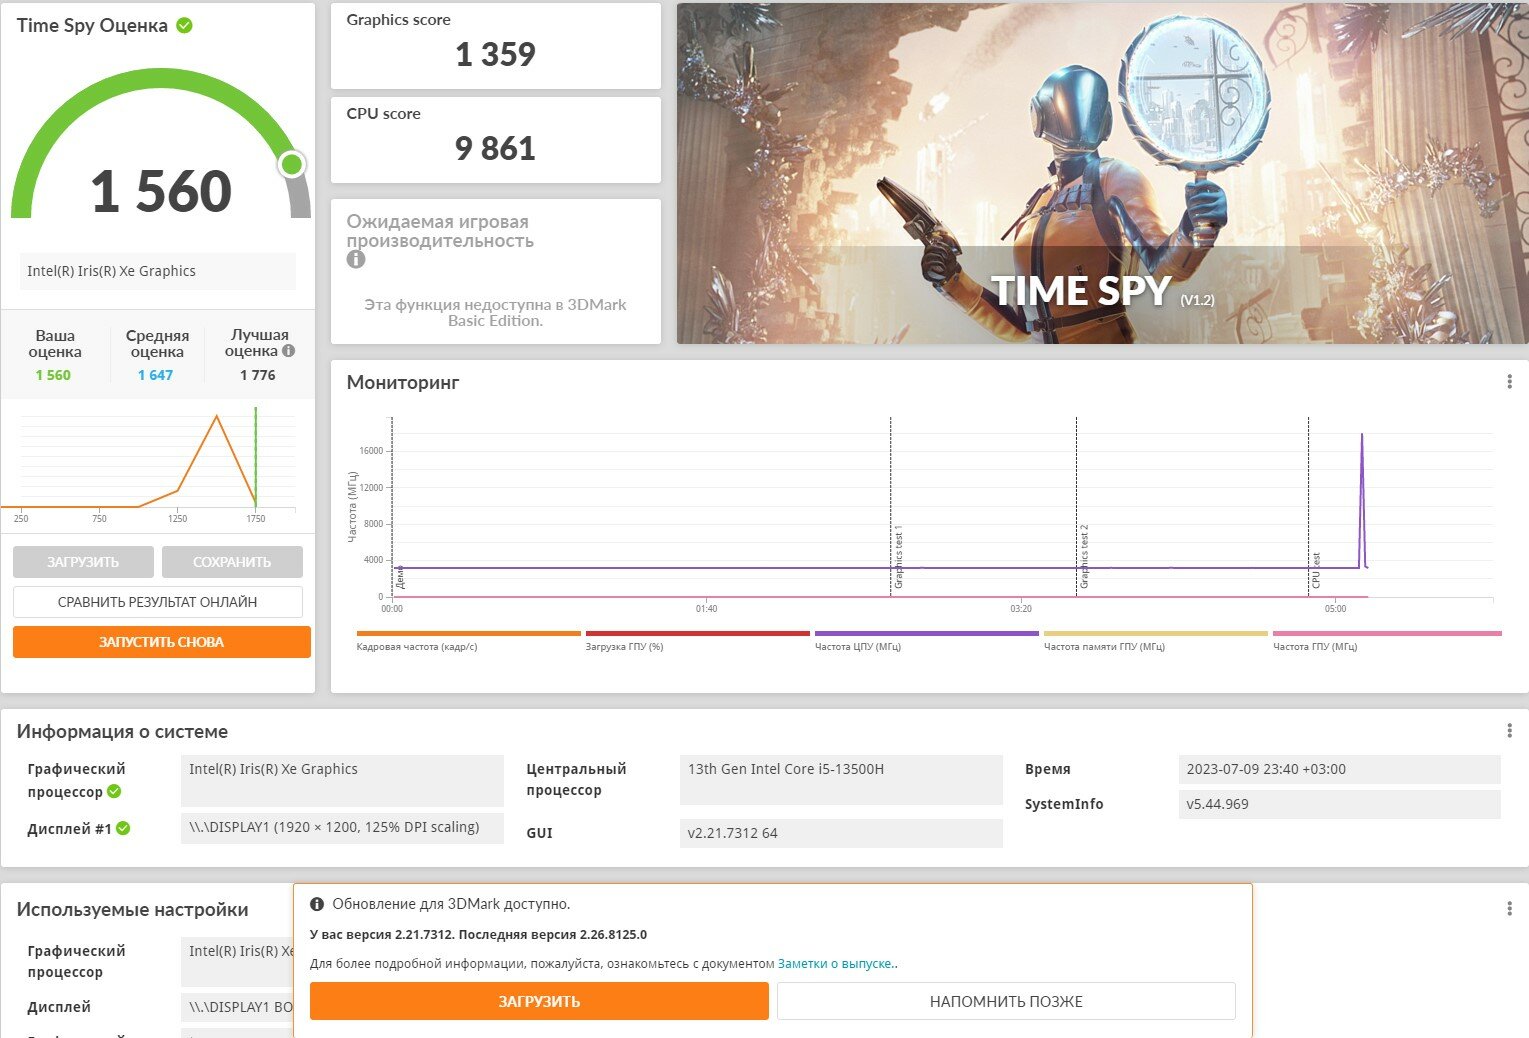Open the Мониторинг panel three-dot menu
Image resolution: width=1529 pixels, height=1038 pixels.
(1509, 382)
